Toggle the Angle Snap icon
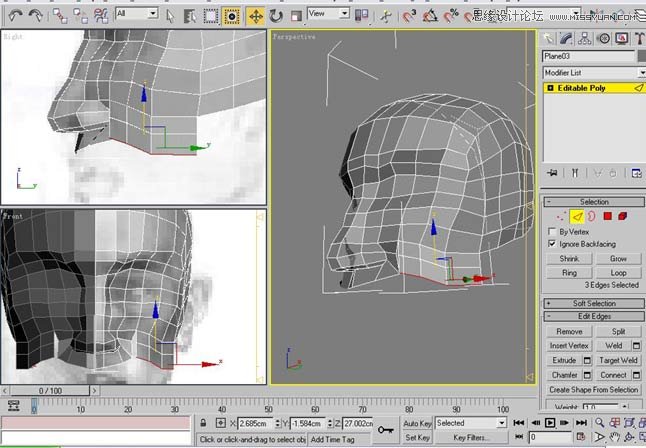This screenshot has width=646, height=448. (430, 16)
